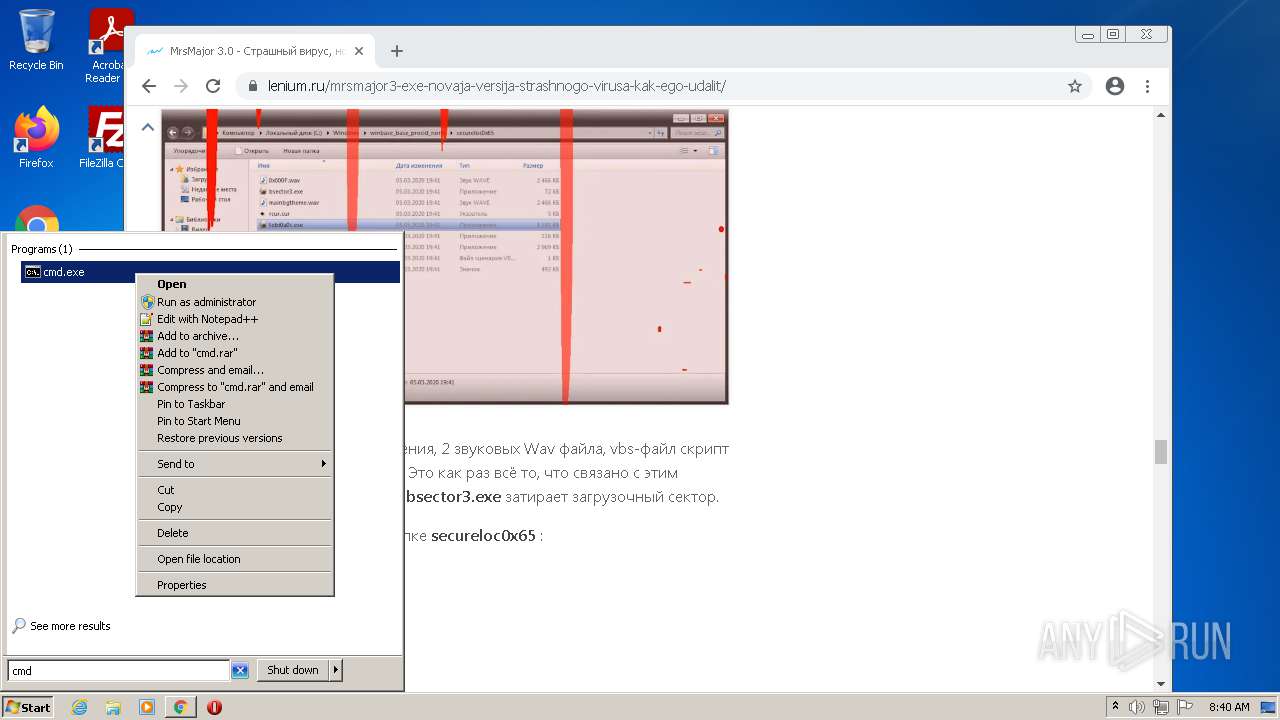Open the Google Chrome desktop shortcut
Viewport: 1280px width, 720px height.
click(37, 220)
